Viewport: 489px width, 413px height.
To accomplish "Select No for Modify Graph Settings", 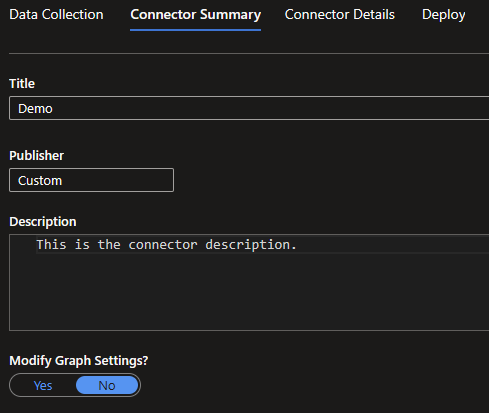I will 107,386.
